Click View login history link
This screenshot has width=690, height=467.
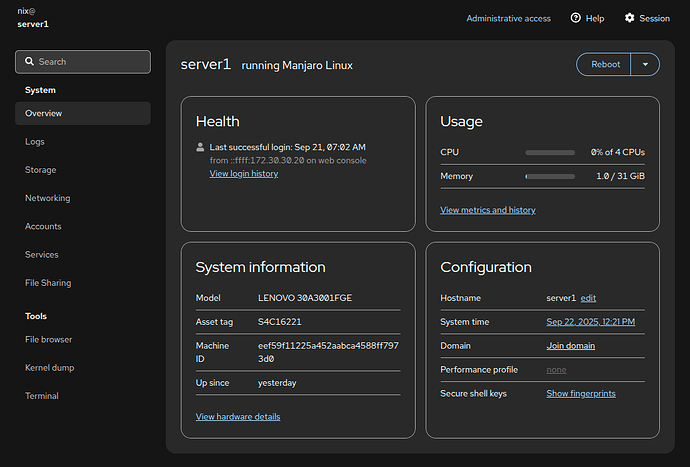pyautogui.click(x=243, y=174)
